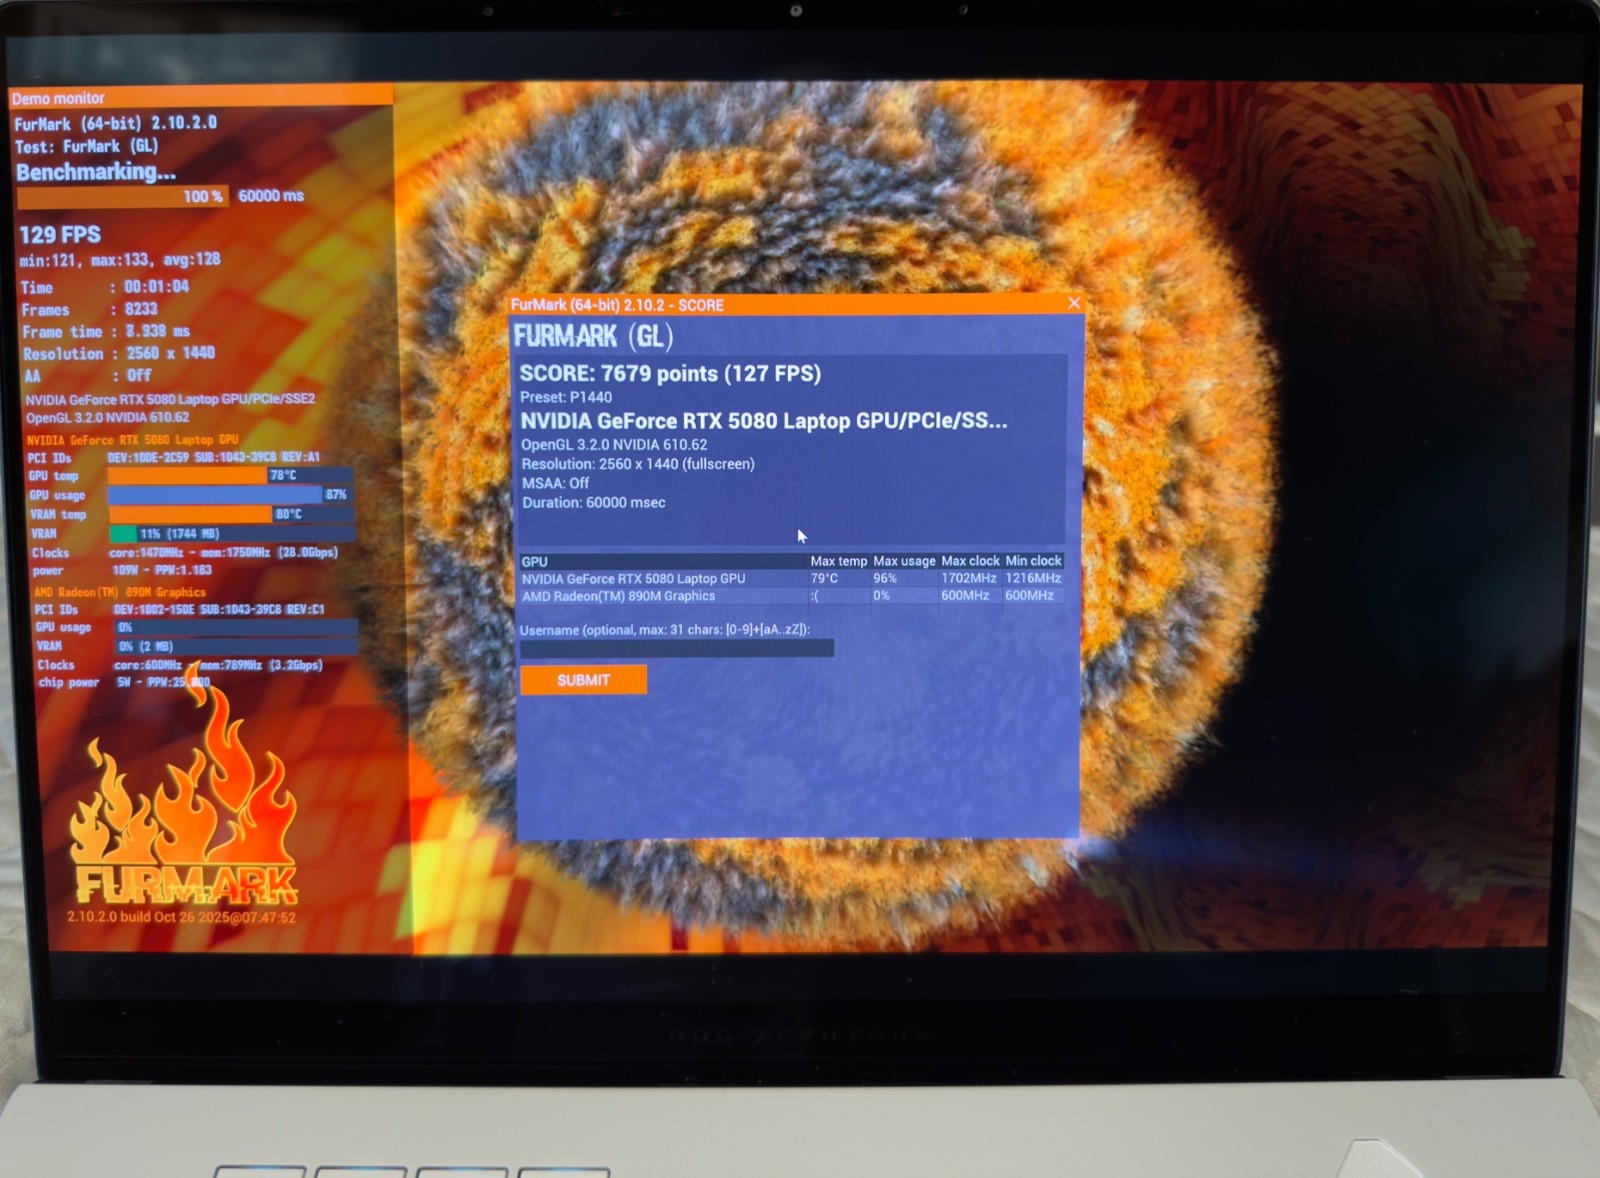Close the FurMark SCORE dialog
This screenshot has height=1178, width=1600.
[x=1074, y=303]
